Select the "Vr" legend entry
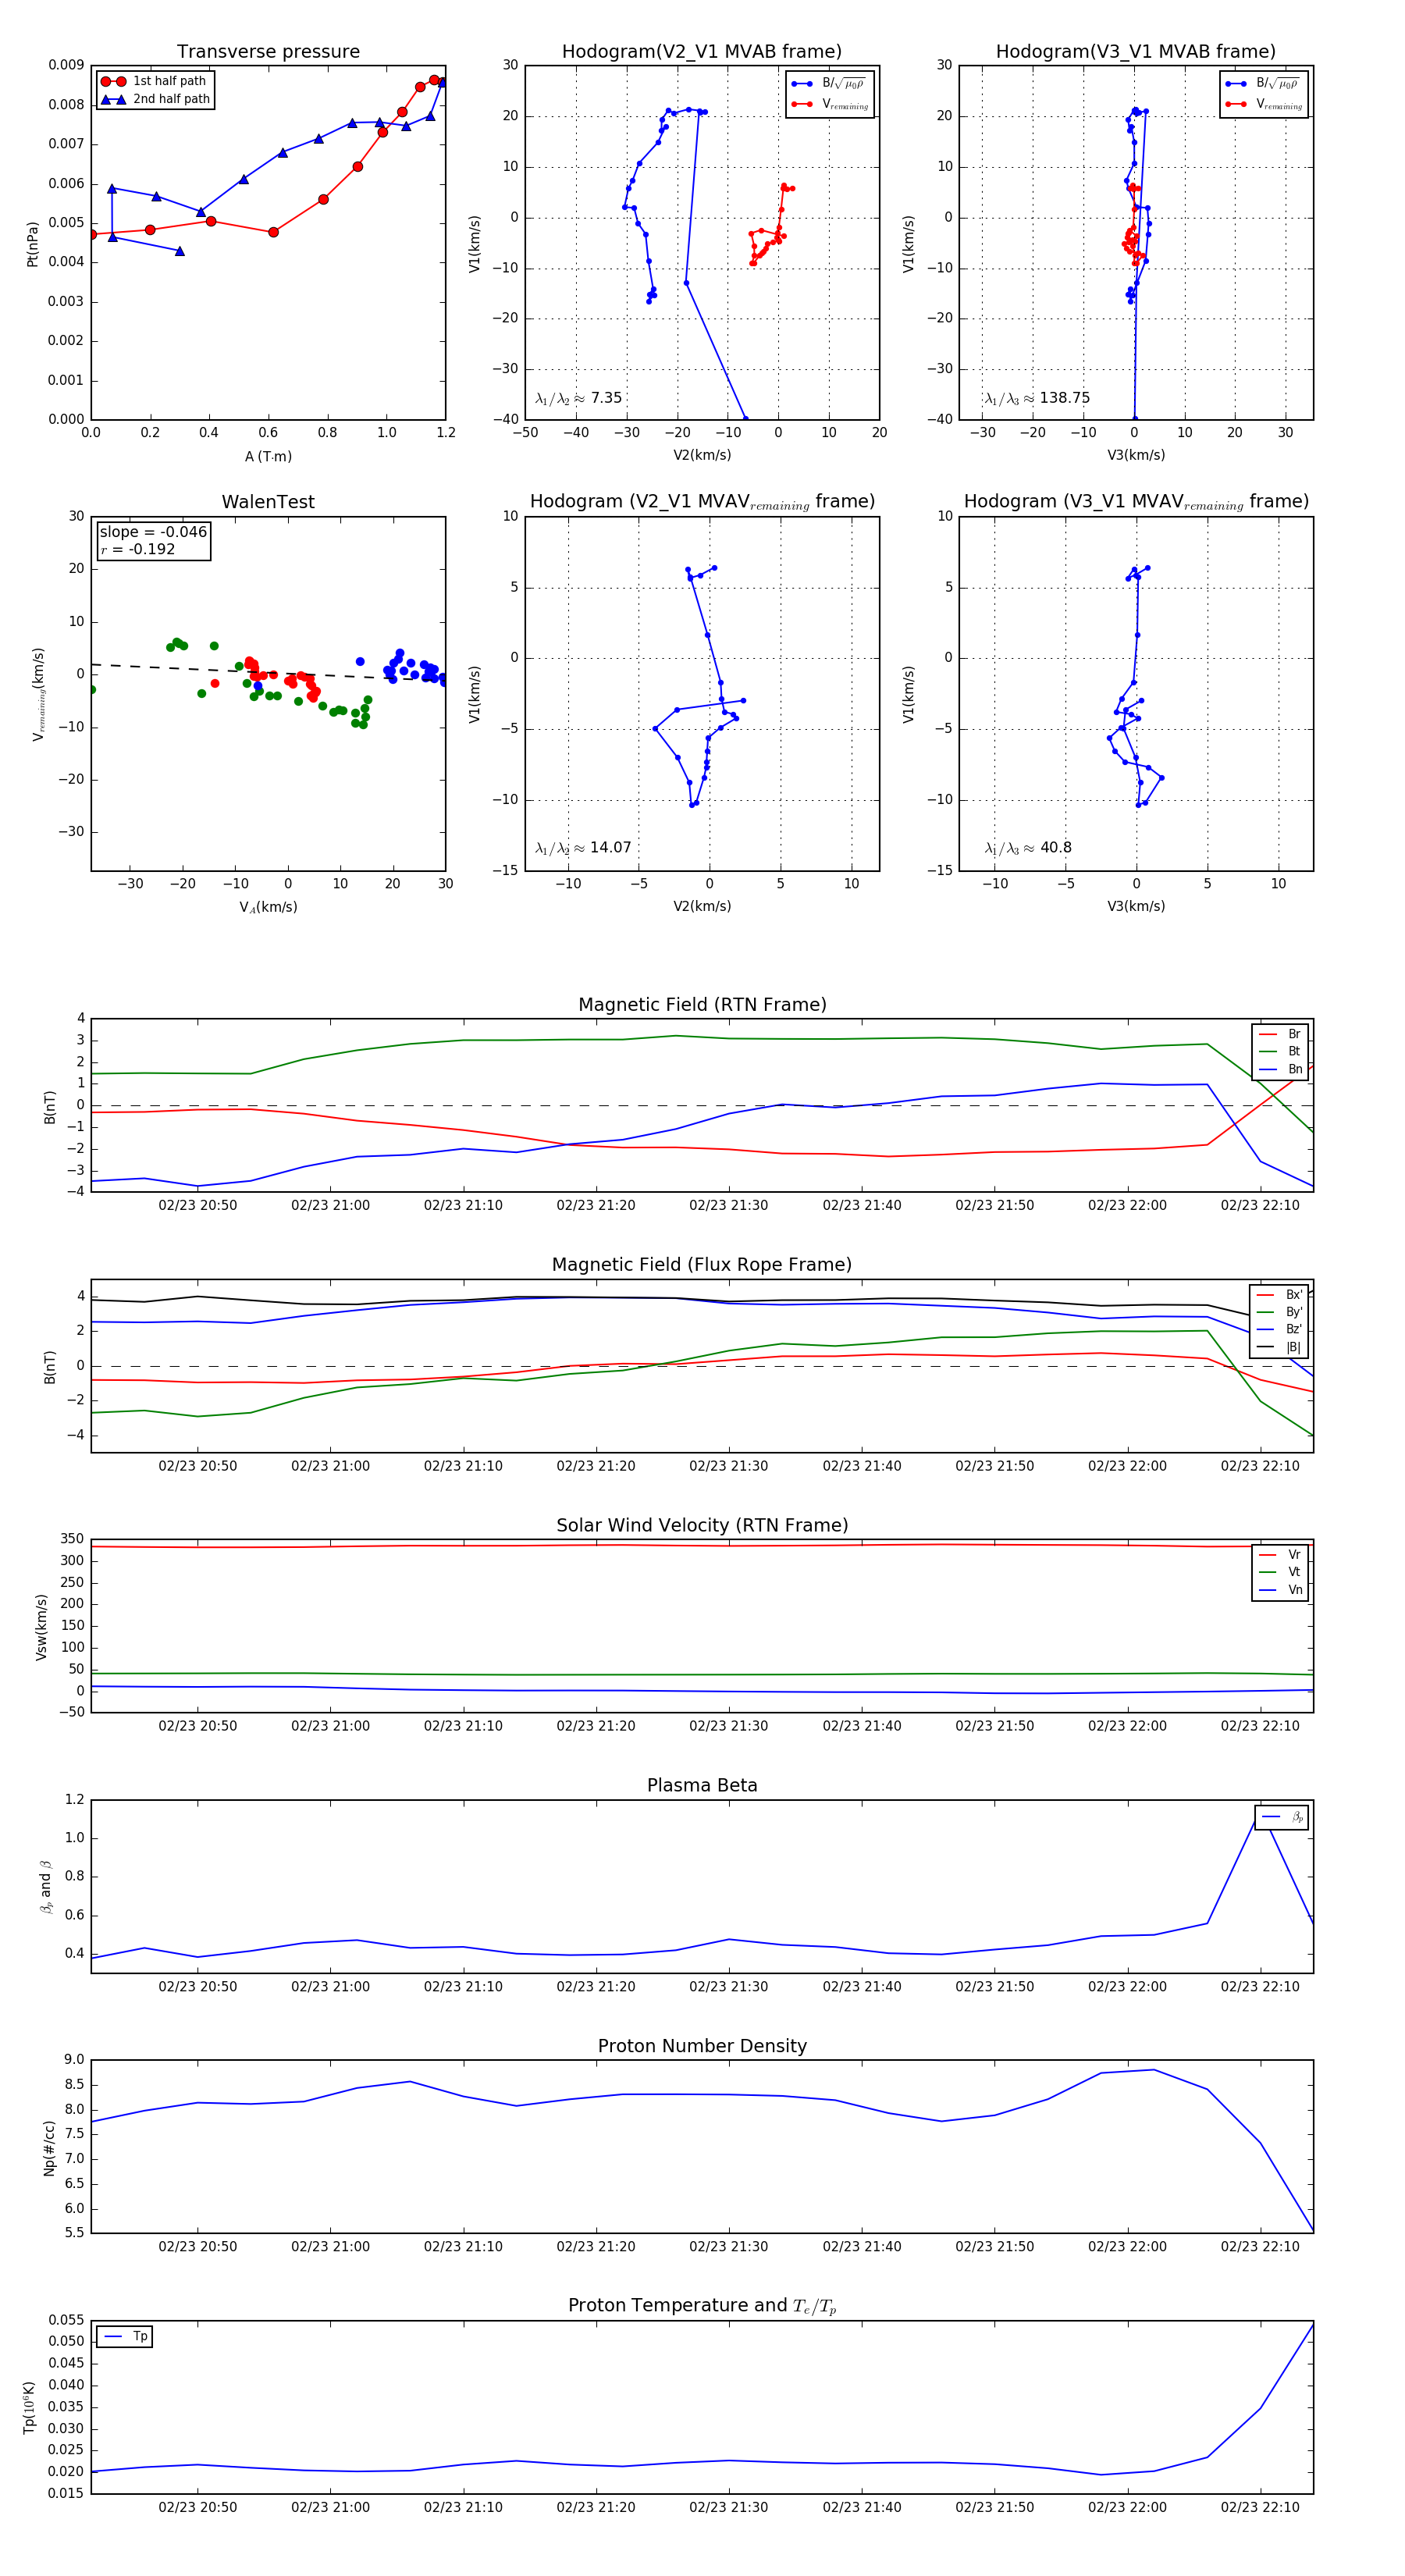The image size is (1405, 2576). 1280,1555
